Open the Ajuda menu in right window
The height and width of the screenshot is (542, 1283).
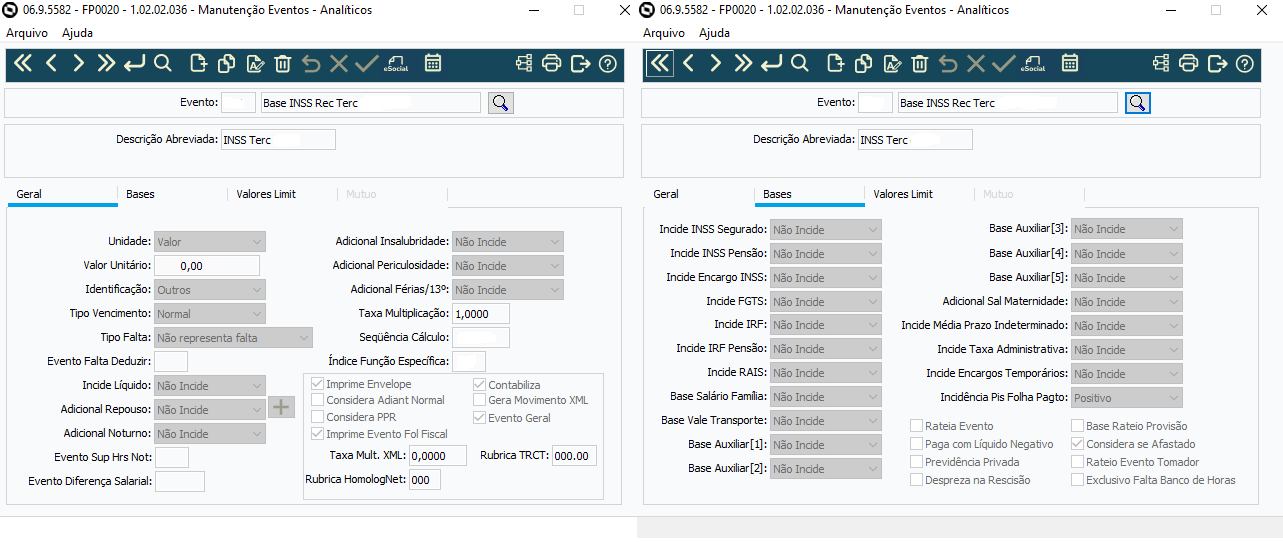714,33
